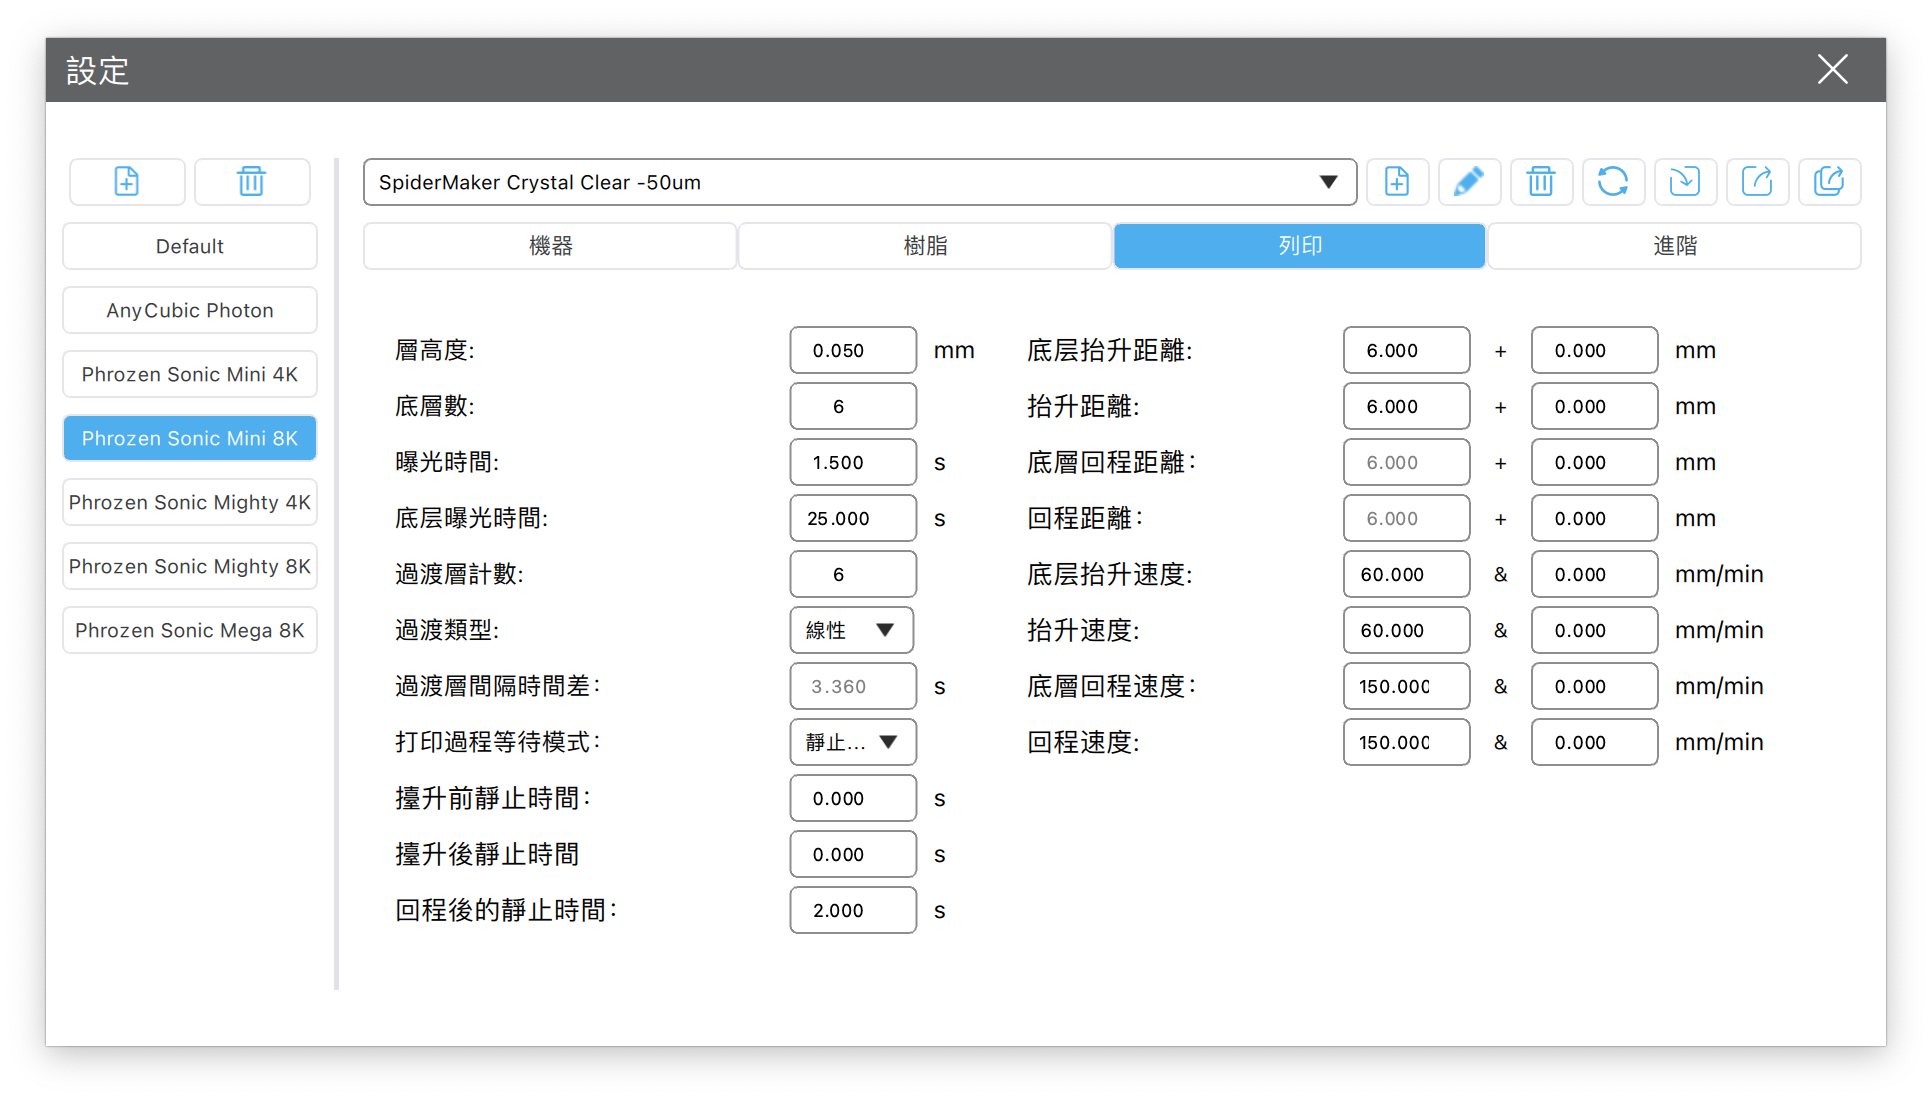Add a new machine in the left sidebar

127,182
